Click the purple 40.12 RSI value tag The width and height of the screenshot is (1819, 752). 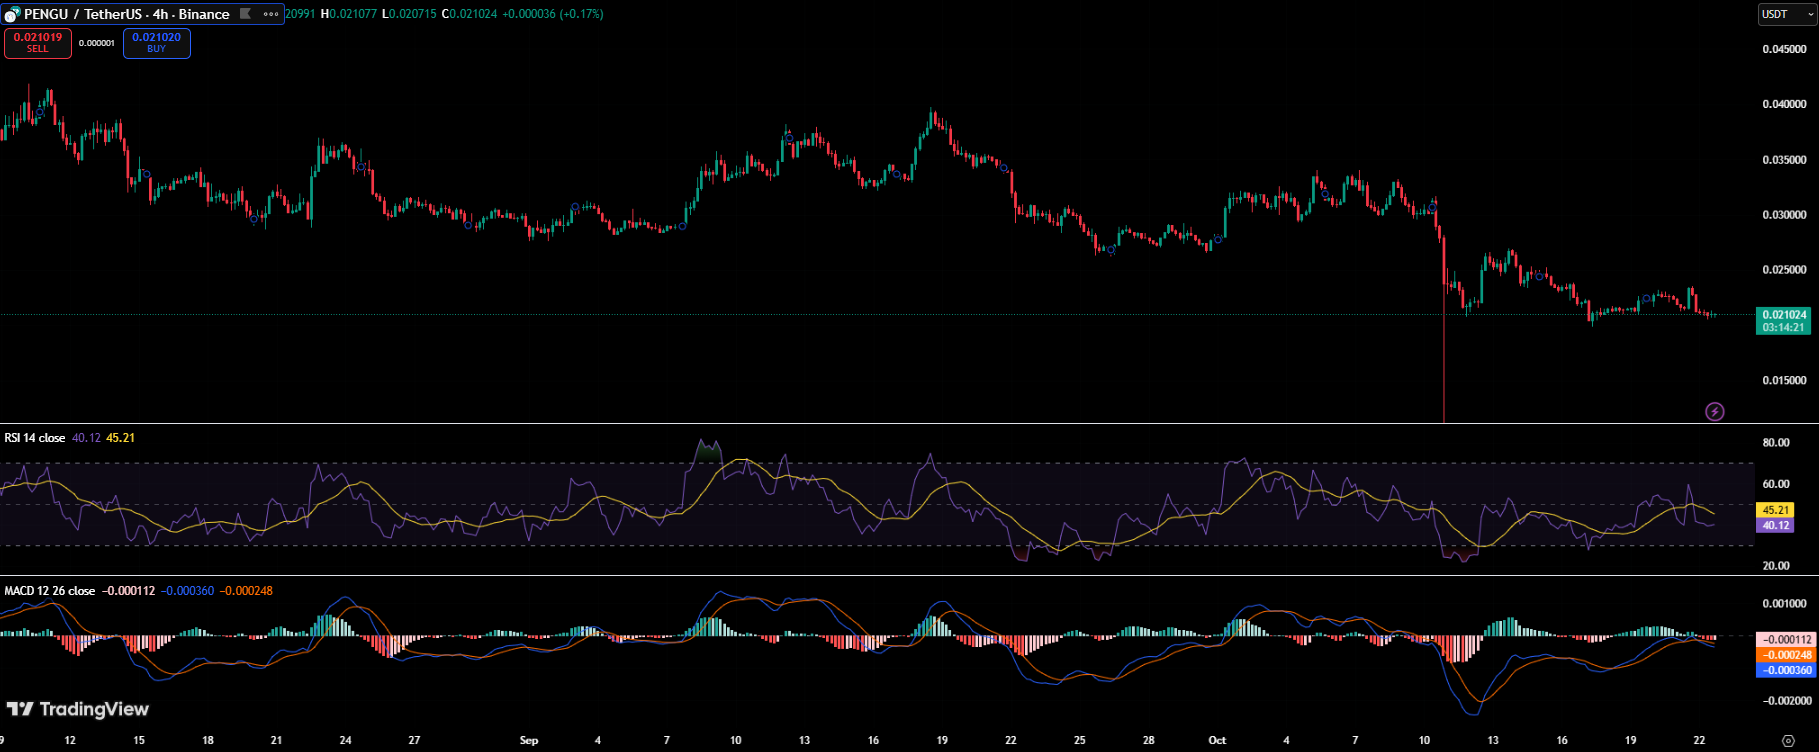[x=1775, y=525]
